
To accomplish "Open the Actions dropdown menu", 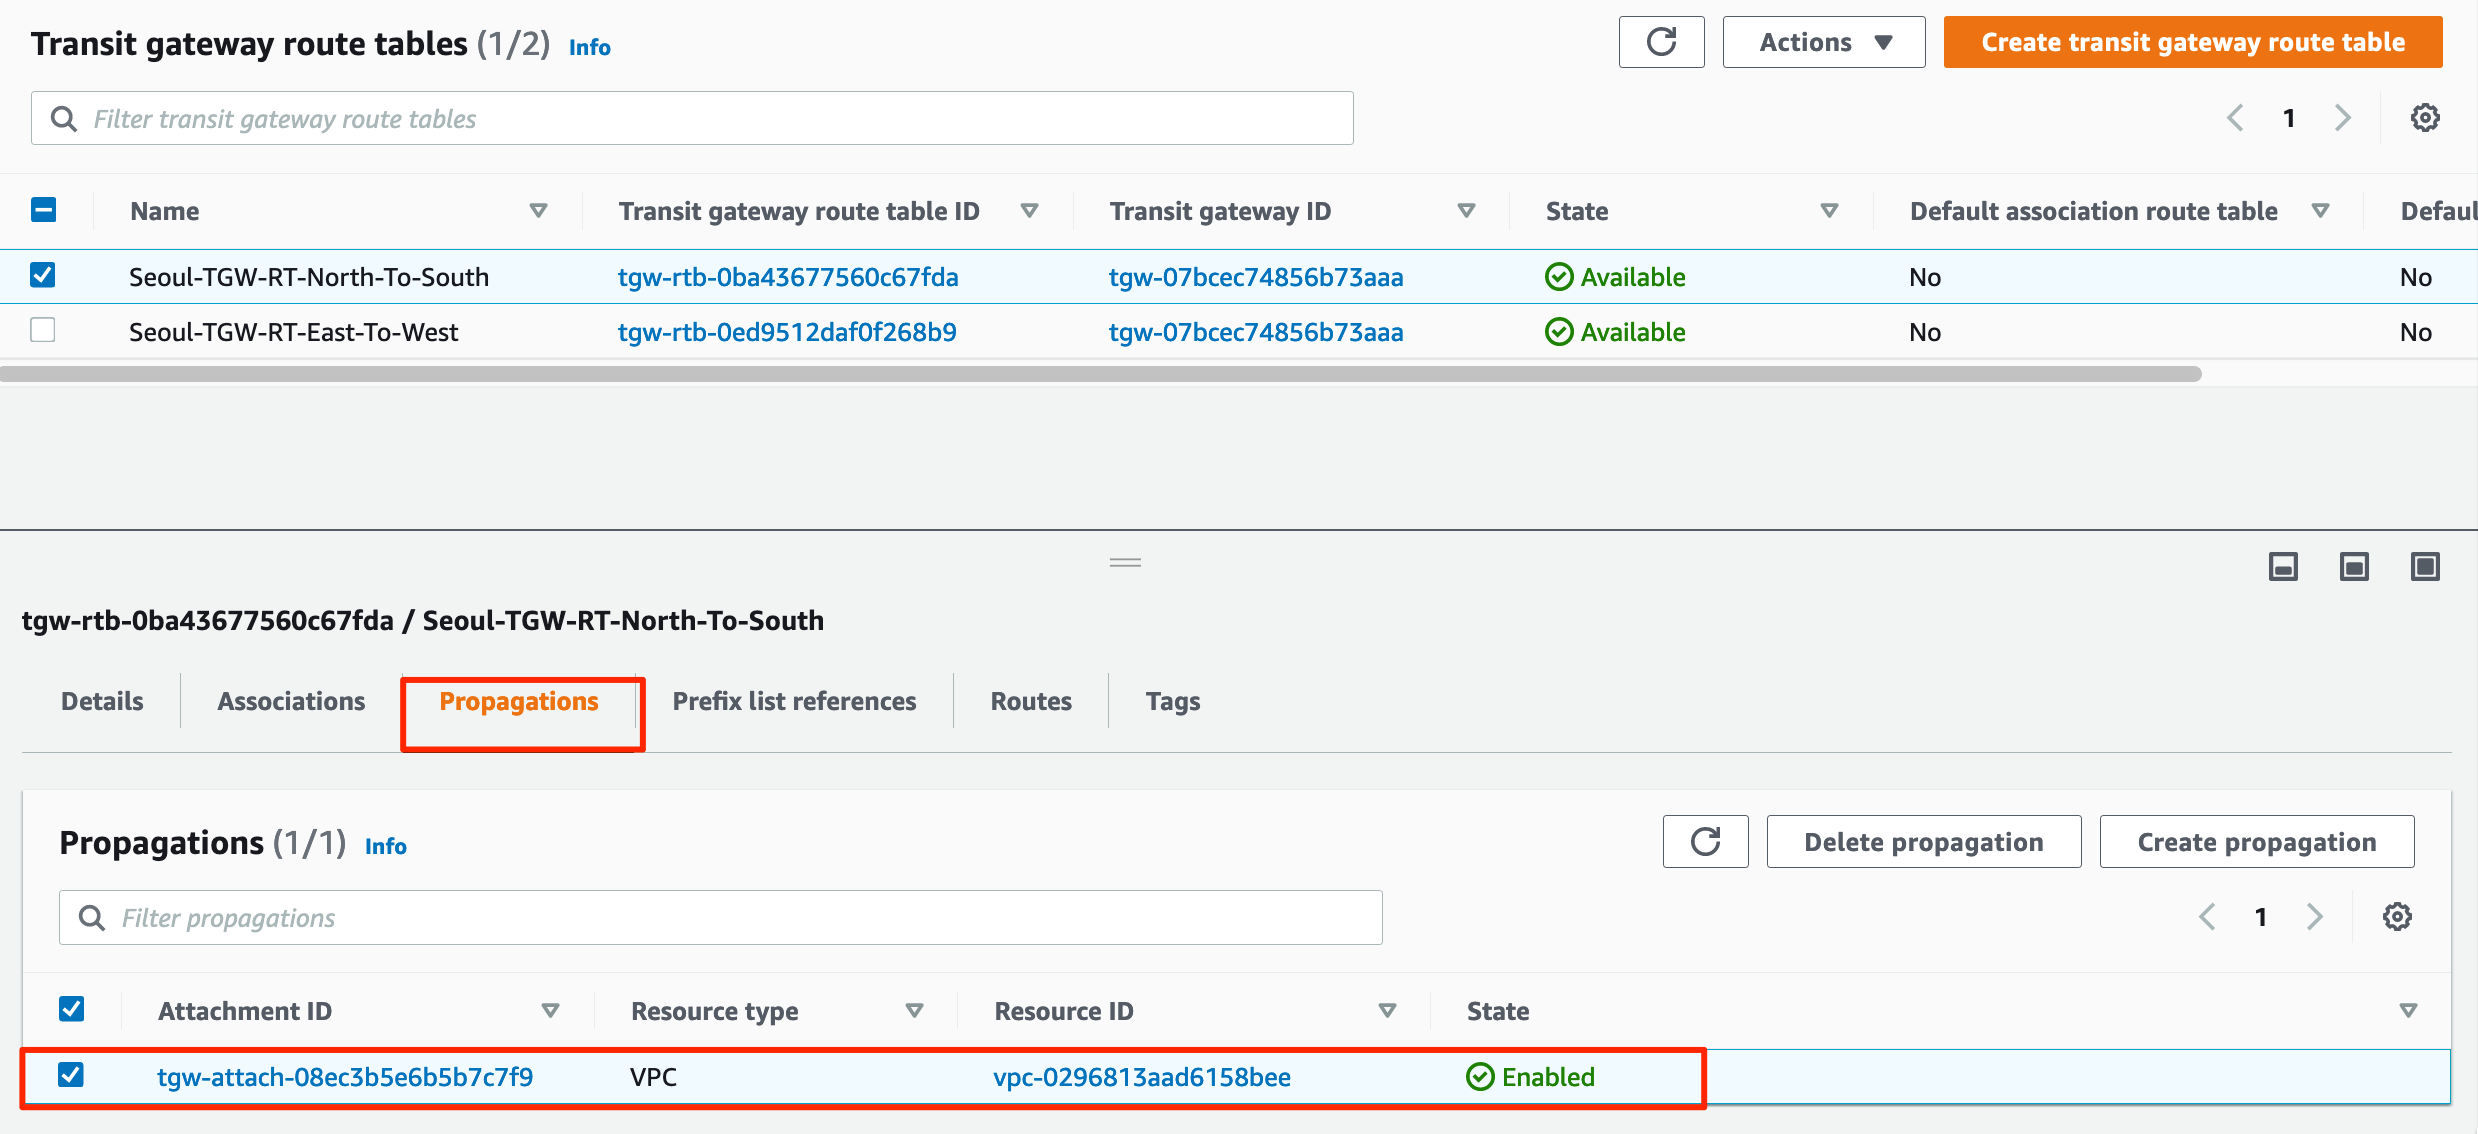I will (x=1823, y=42).
